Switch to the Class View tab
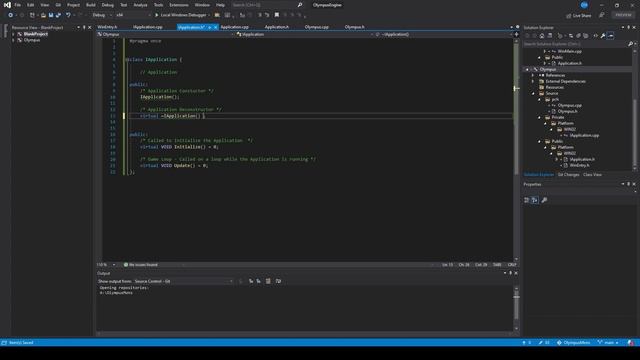Screen dimensions: 640x360 (x=592, y=175)
